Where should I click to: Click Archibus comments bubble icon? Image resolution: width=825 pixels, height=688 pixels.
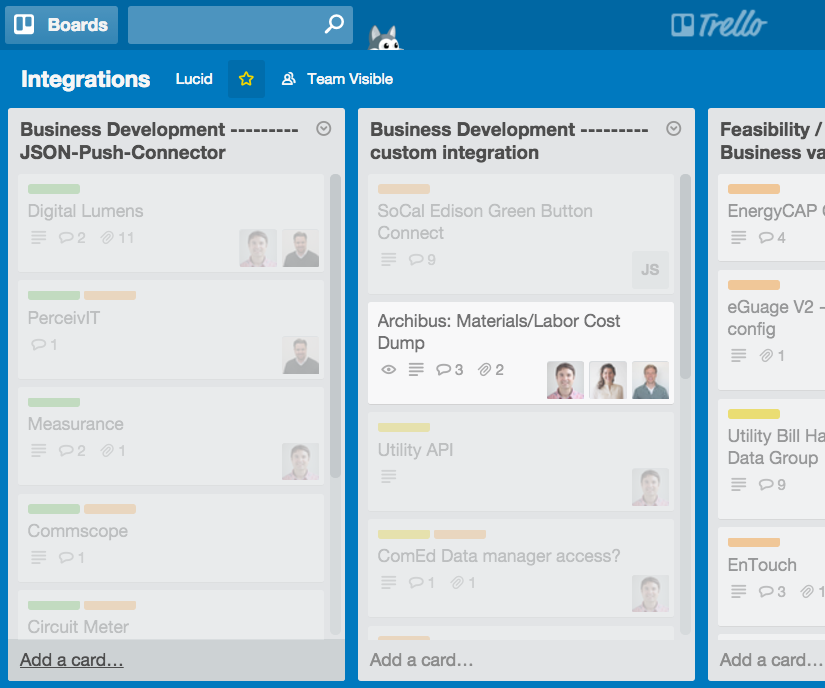[x=443, y=369]
